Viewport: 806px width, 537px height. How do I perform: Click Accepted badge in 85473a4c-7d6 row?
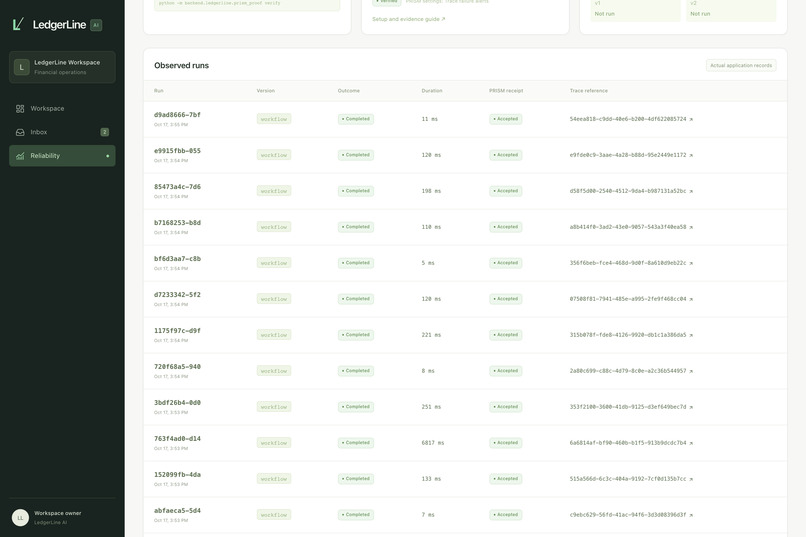506,191
